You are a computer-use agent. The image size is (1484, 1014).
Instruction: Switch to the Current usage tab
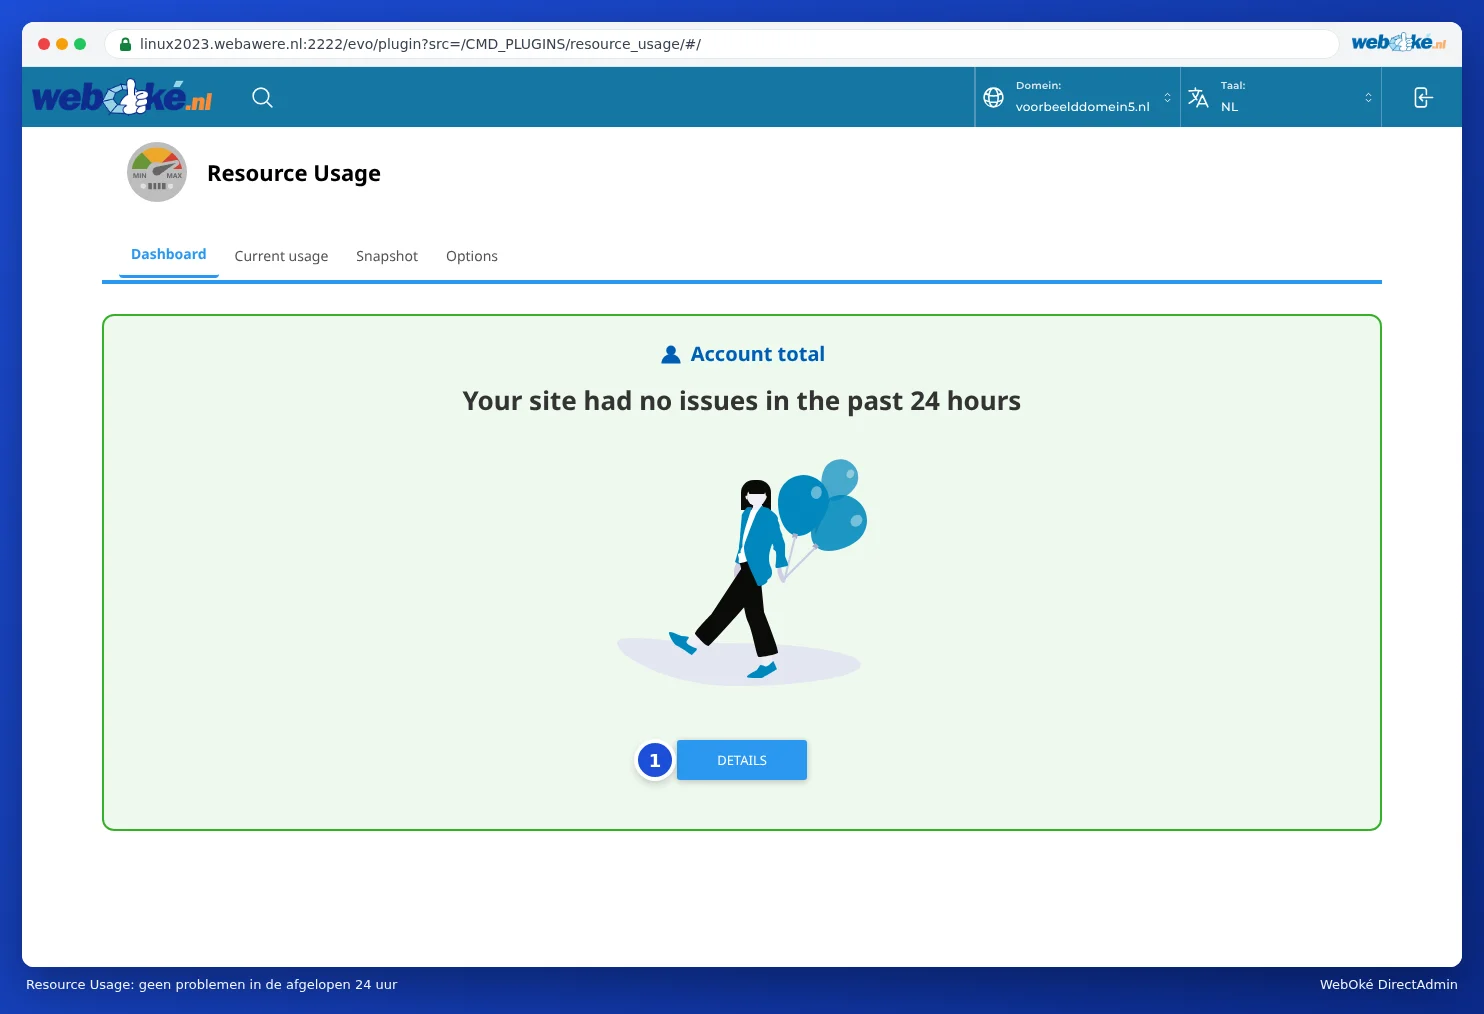point(281,256)
